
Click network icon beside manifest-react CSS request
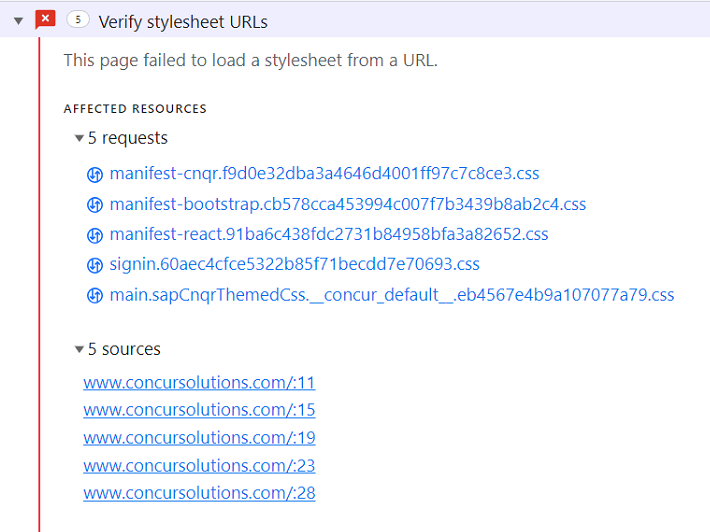[x=95, y=235]
